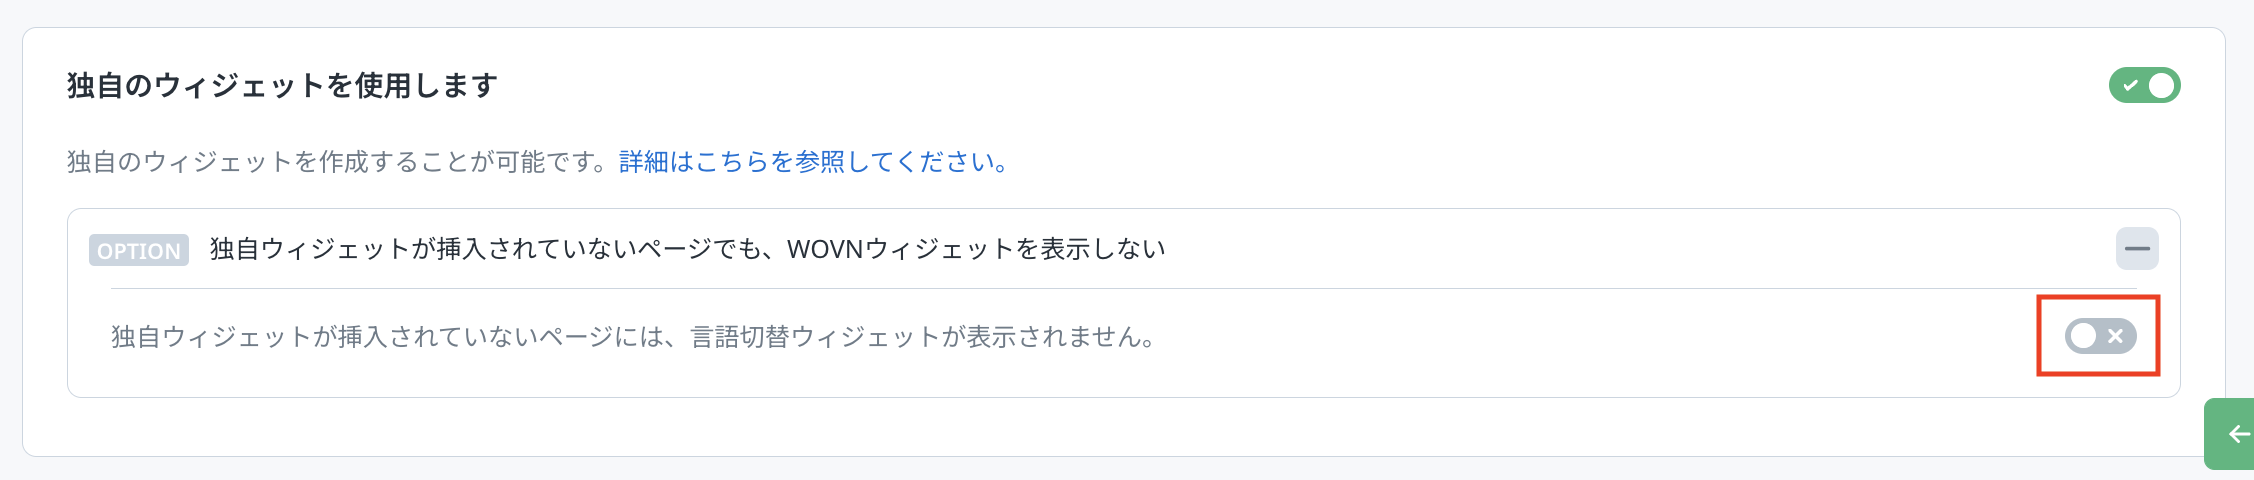
Task: Click the checkmark icon inside the green toggle
Action: click(2130, 86)
